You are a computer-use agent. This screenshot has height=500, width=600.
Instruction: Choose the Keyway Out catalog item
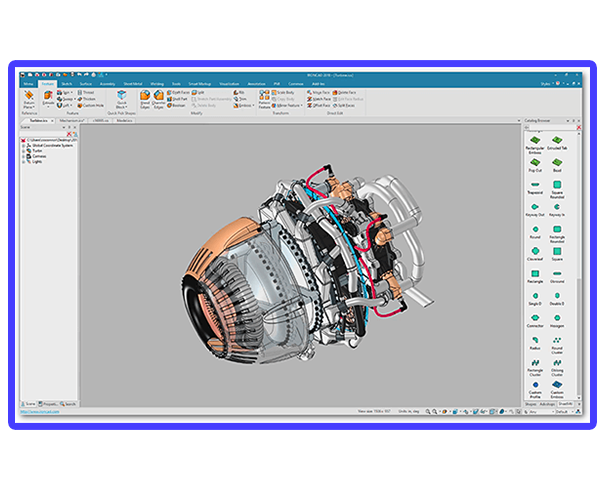point(535,207)
